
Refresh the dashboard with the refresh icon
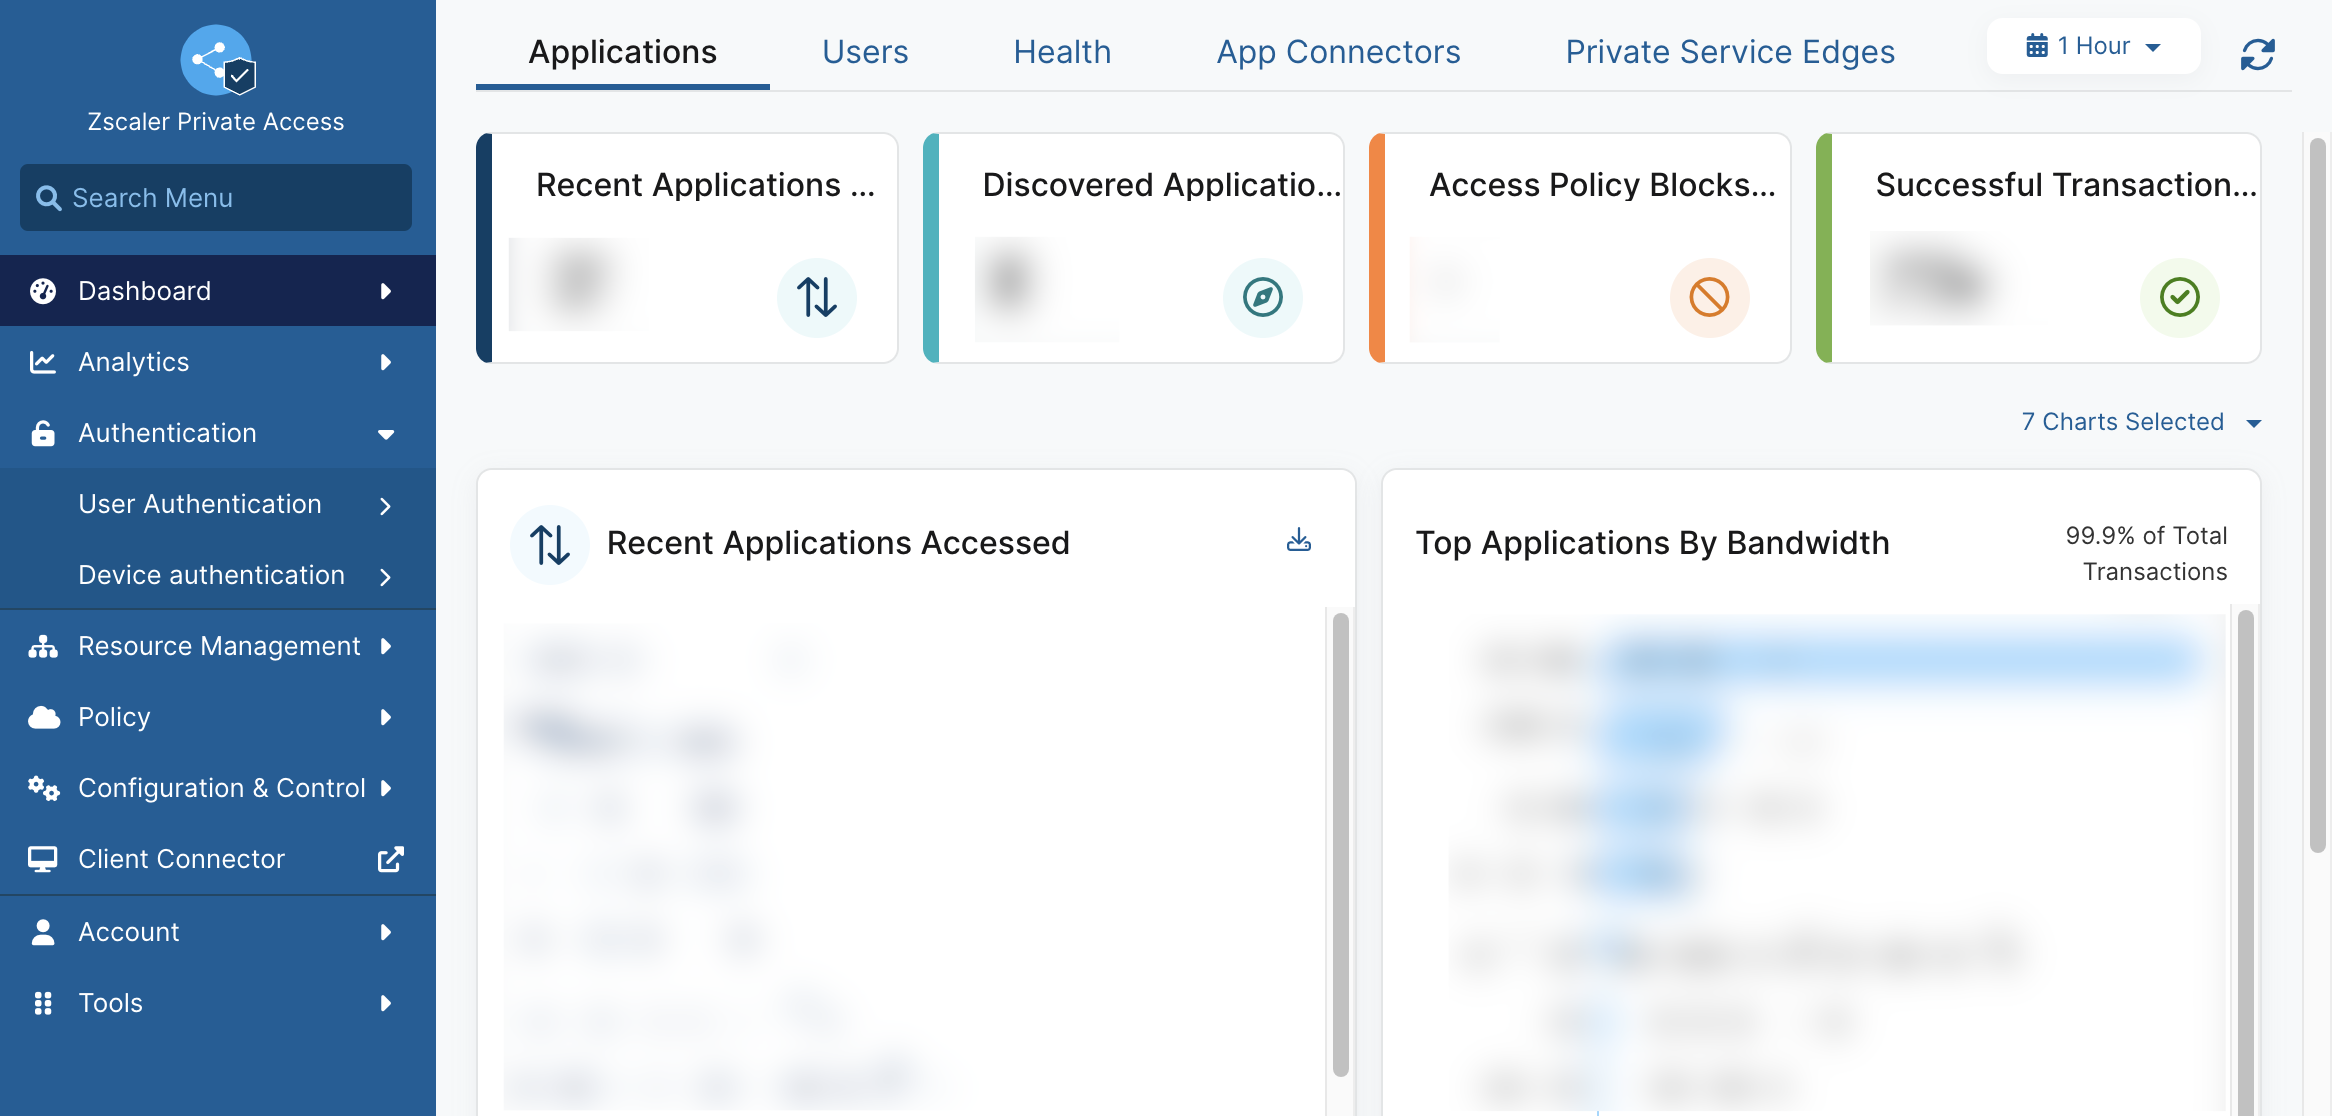click(2258, 54)
